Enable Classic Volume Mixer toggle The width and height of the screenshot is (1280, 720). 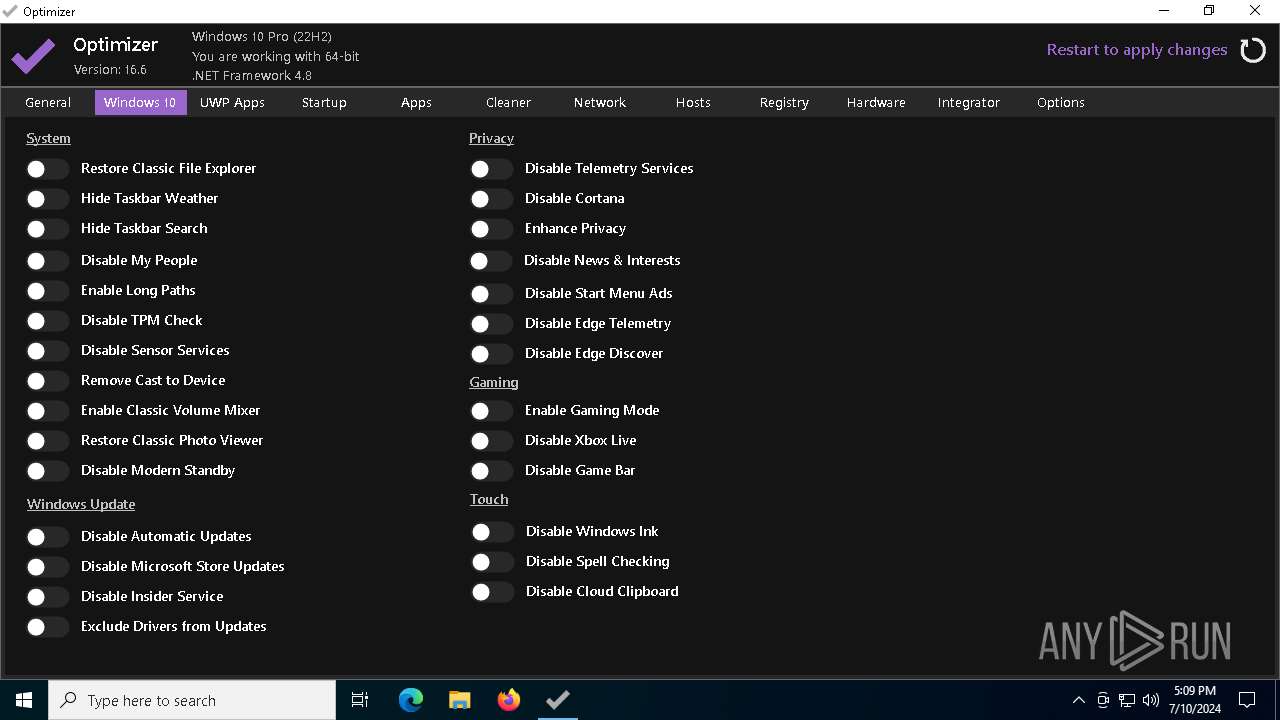point(47,411)
